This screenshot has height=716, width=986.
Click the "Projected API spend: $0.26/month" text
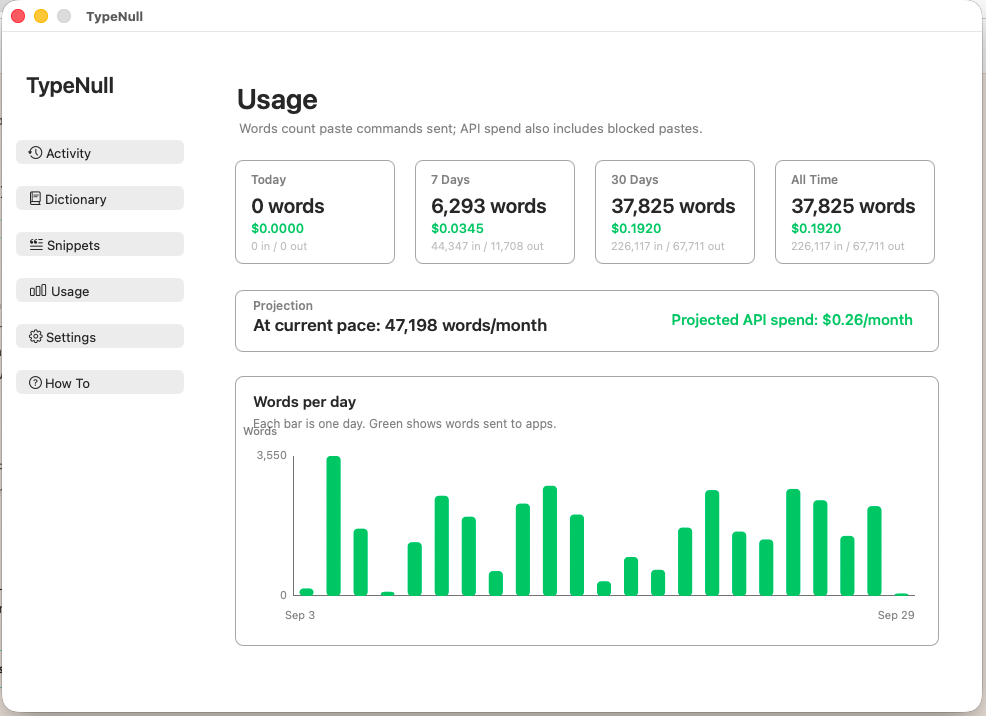coord(792,319)
